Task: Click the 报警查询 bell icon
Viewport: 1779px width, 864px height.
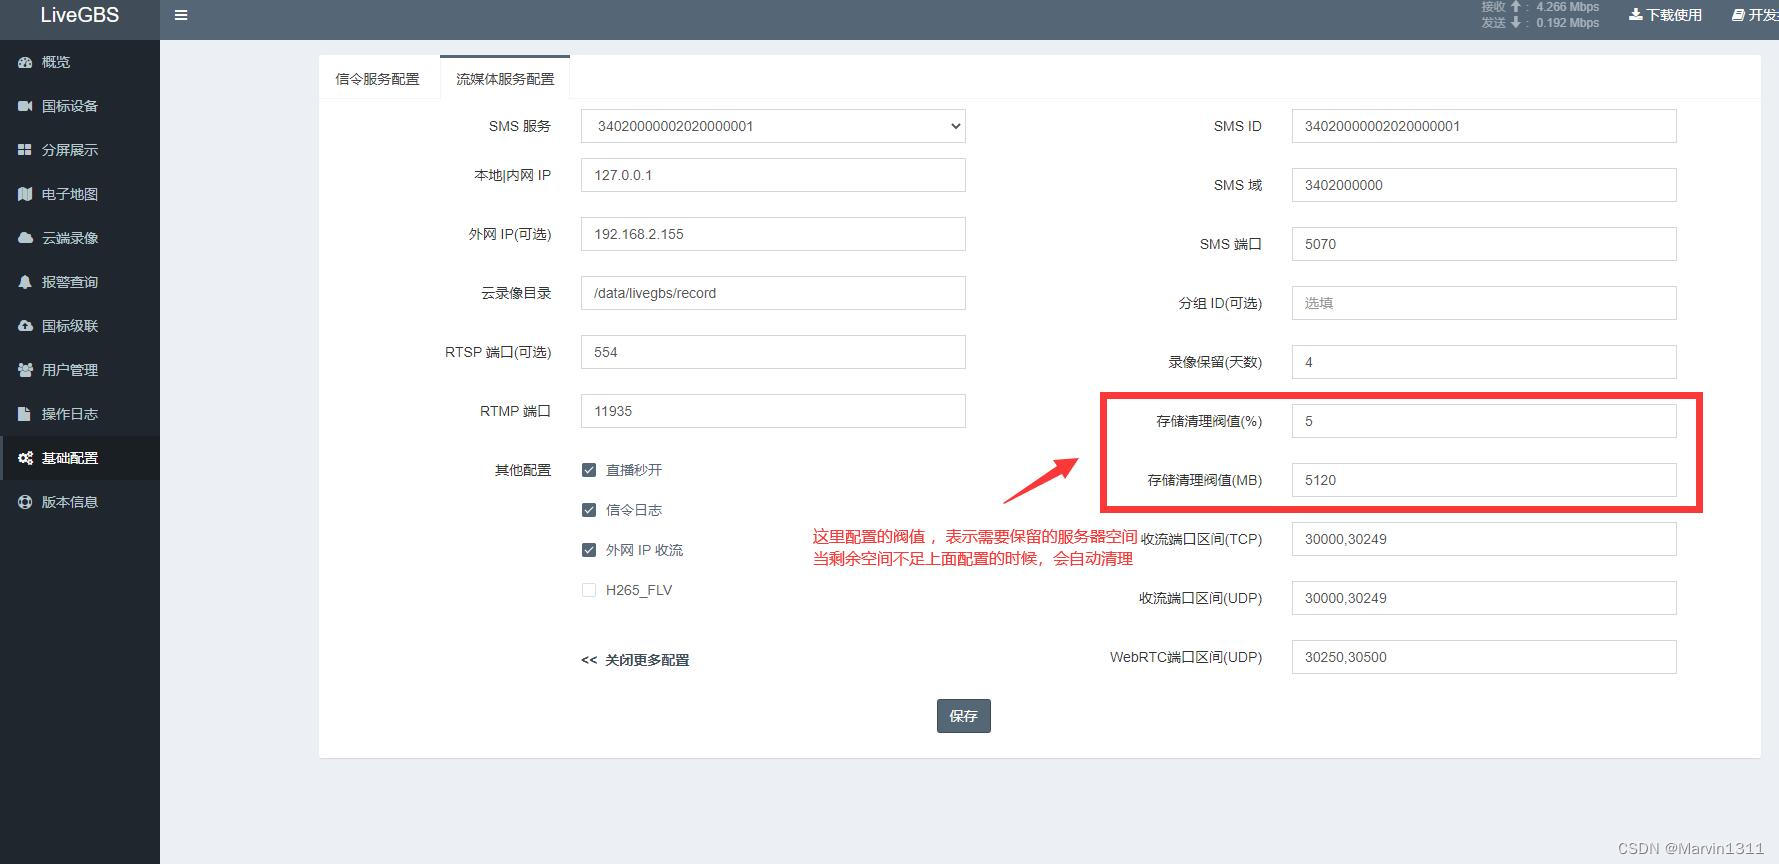Action: coord(25,282)
